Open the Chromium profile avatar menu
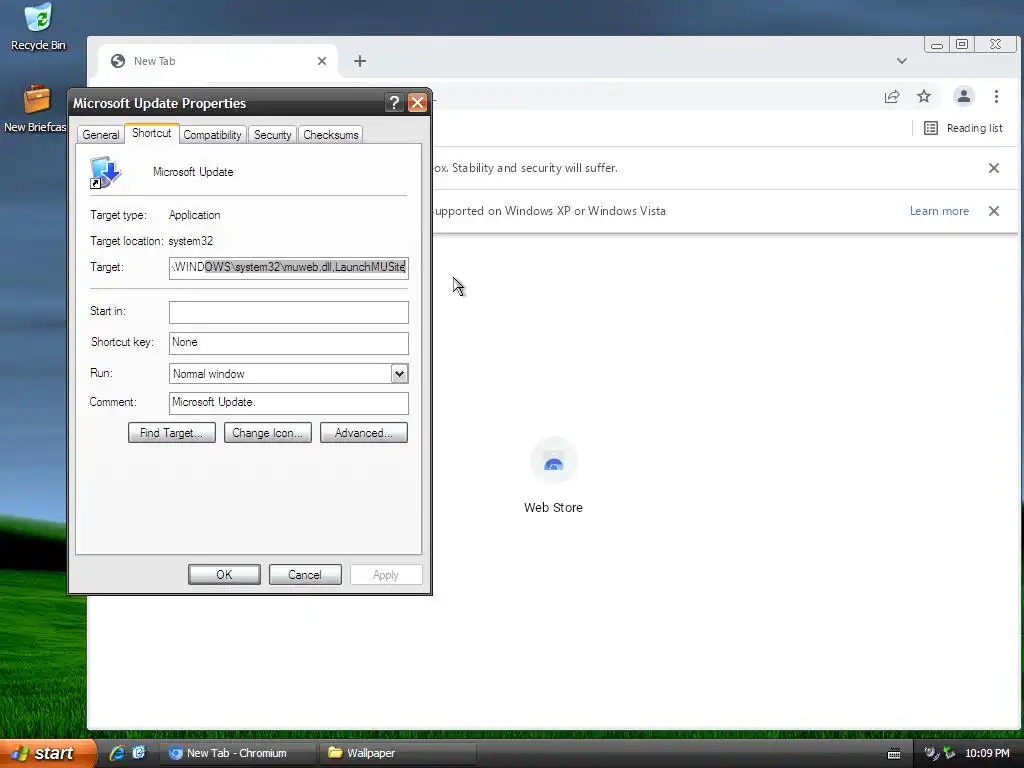The image size is (1024, 768). pos(963,97)
